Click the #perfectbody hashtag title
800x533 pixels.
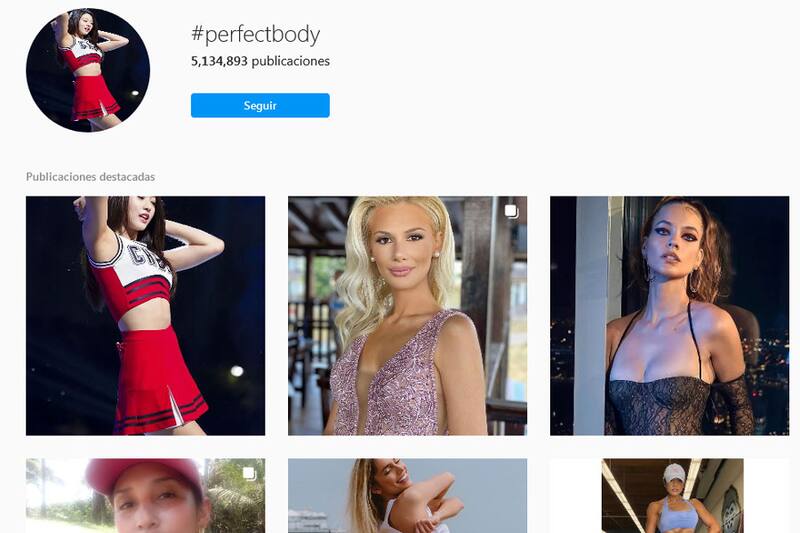coord(256,34)
